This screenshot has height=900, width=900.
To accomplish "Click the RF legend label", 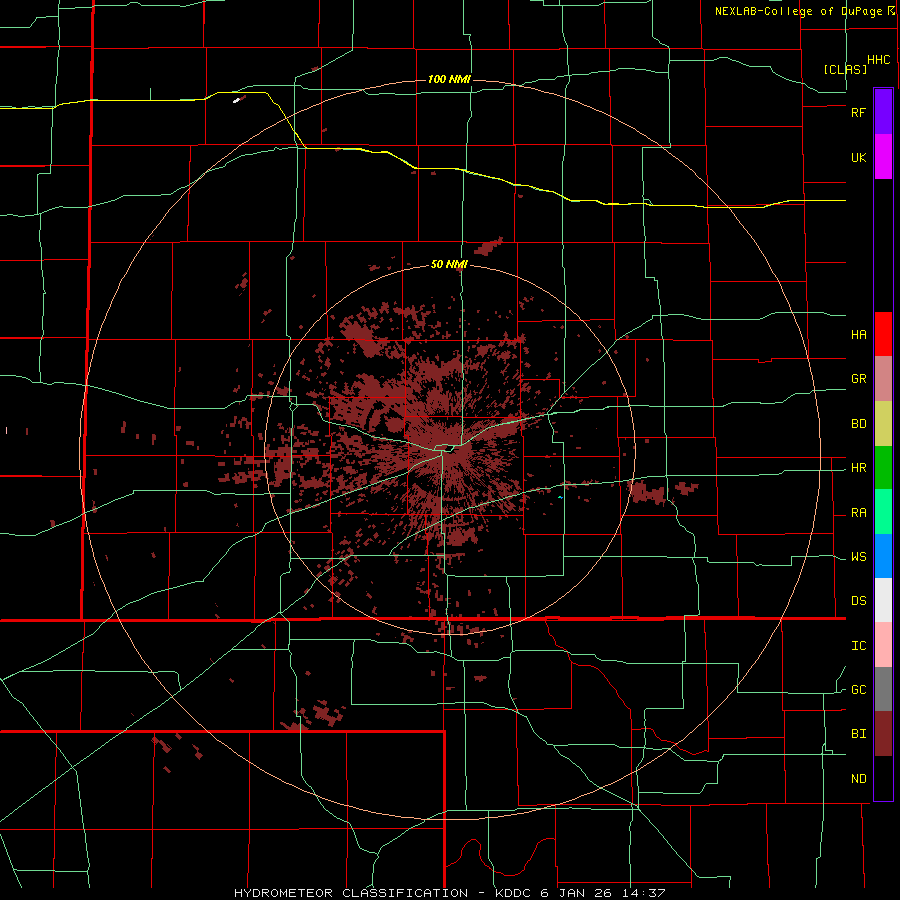I will (x=859, y=112).
